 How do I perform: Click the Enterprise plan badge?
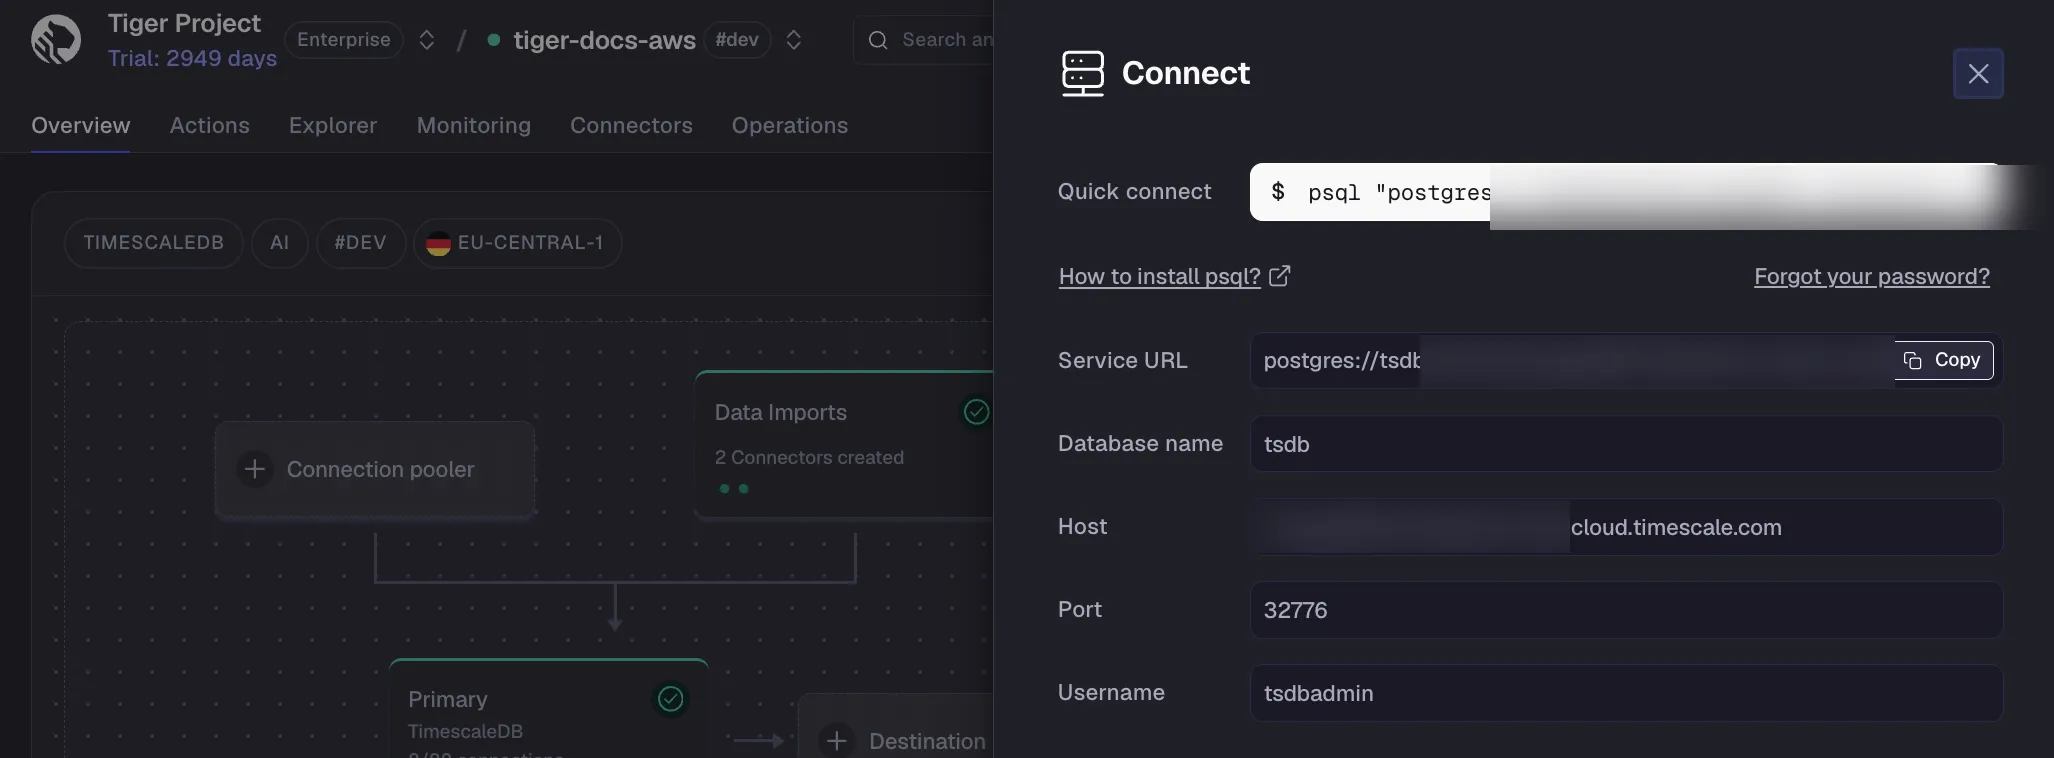(x=344, y=40)
